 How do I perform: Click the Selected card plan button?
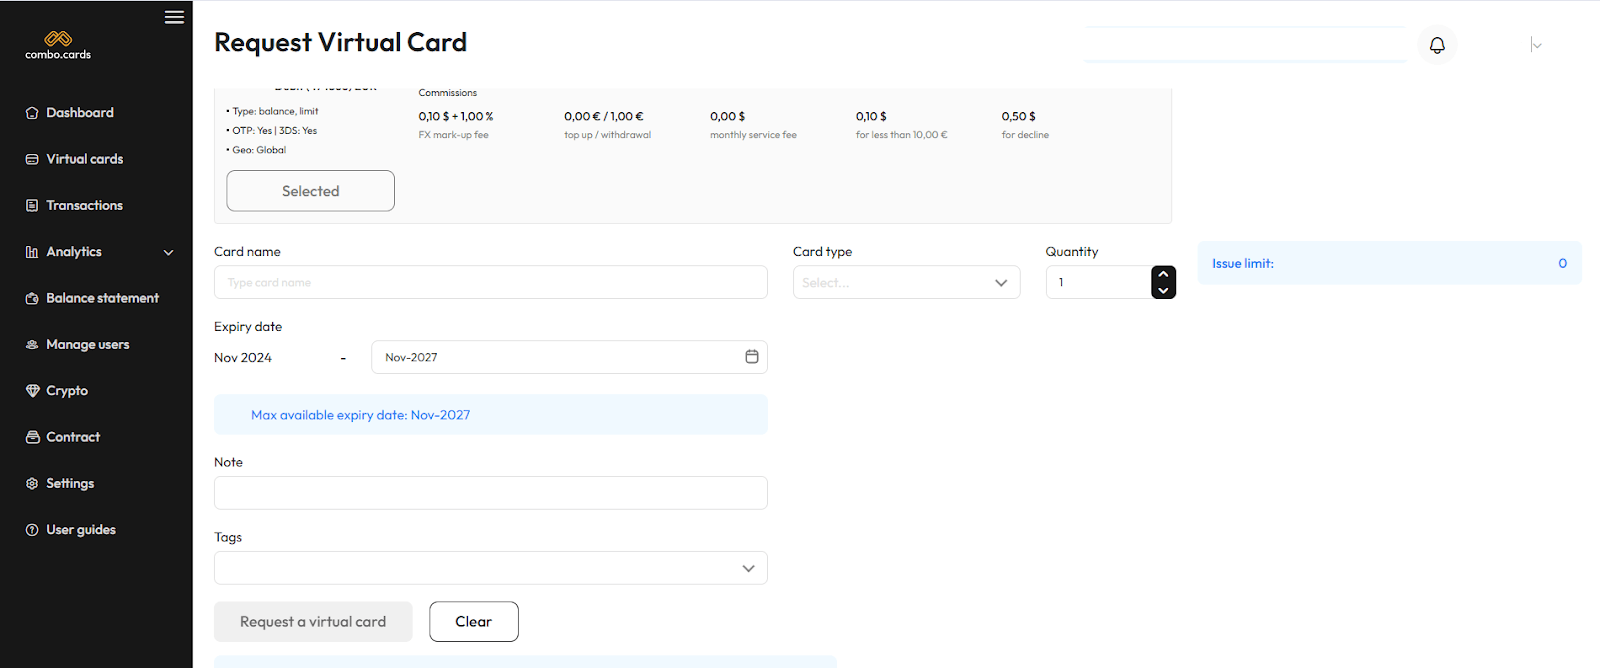click(310, 191)
